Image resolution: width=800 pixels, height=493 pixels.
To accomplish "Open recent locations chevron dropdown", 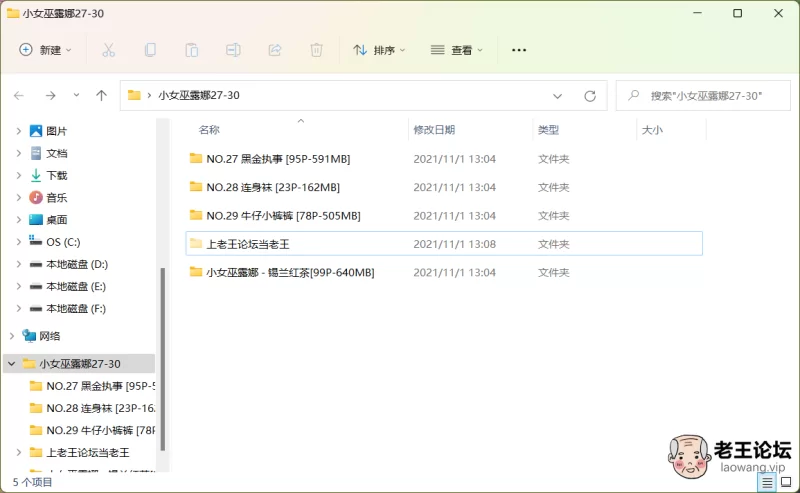I will [76, 95].
